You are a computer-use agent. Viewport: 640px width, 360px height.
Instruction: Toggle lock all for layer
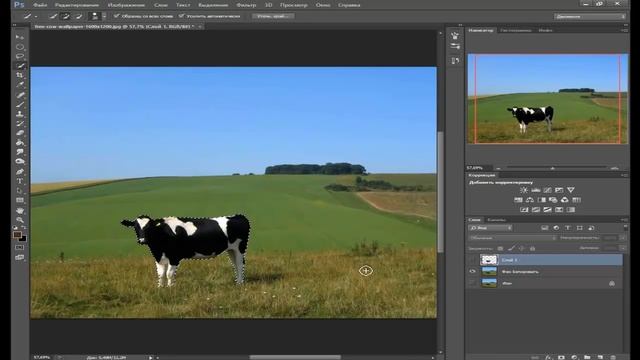pyautogui.click(x=532, y=248)
